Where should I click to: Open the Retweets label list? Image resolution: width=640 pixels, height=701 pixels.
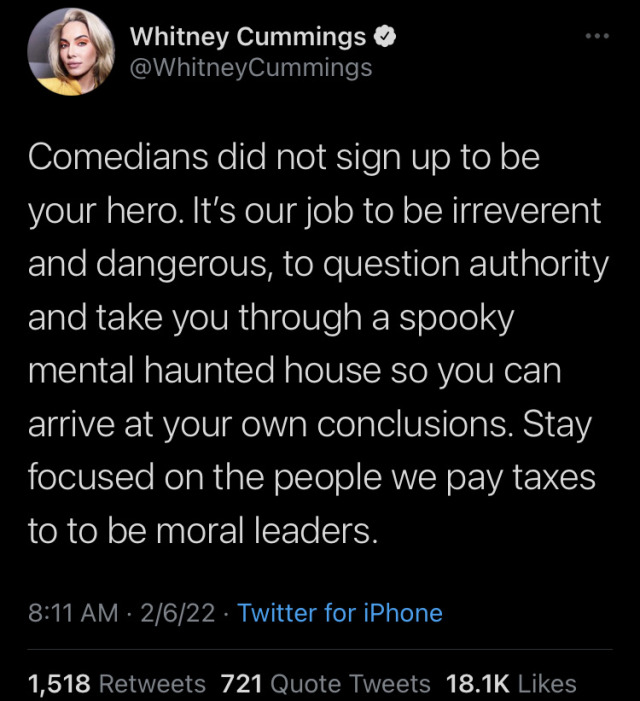(153, 684)
